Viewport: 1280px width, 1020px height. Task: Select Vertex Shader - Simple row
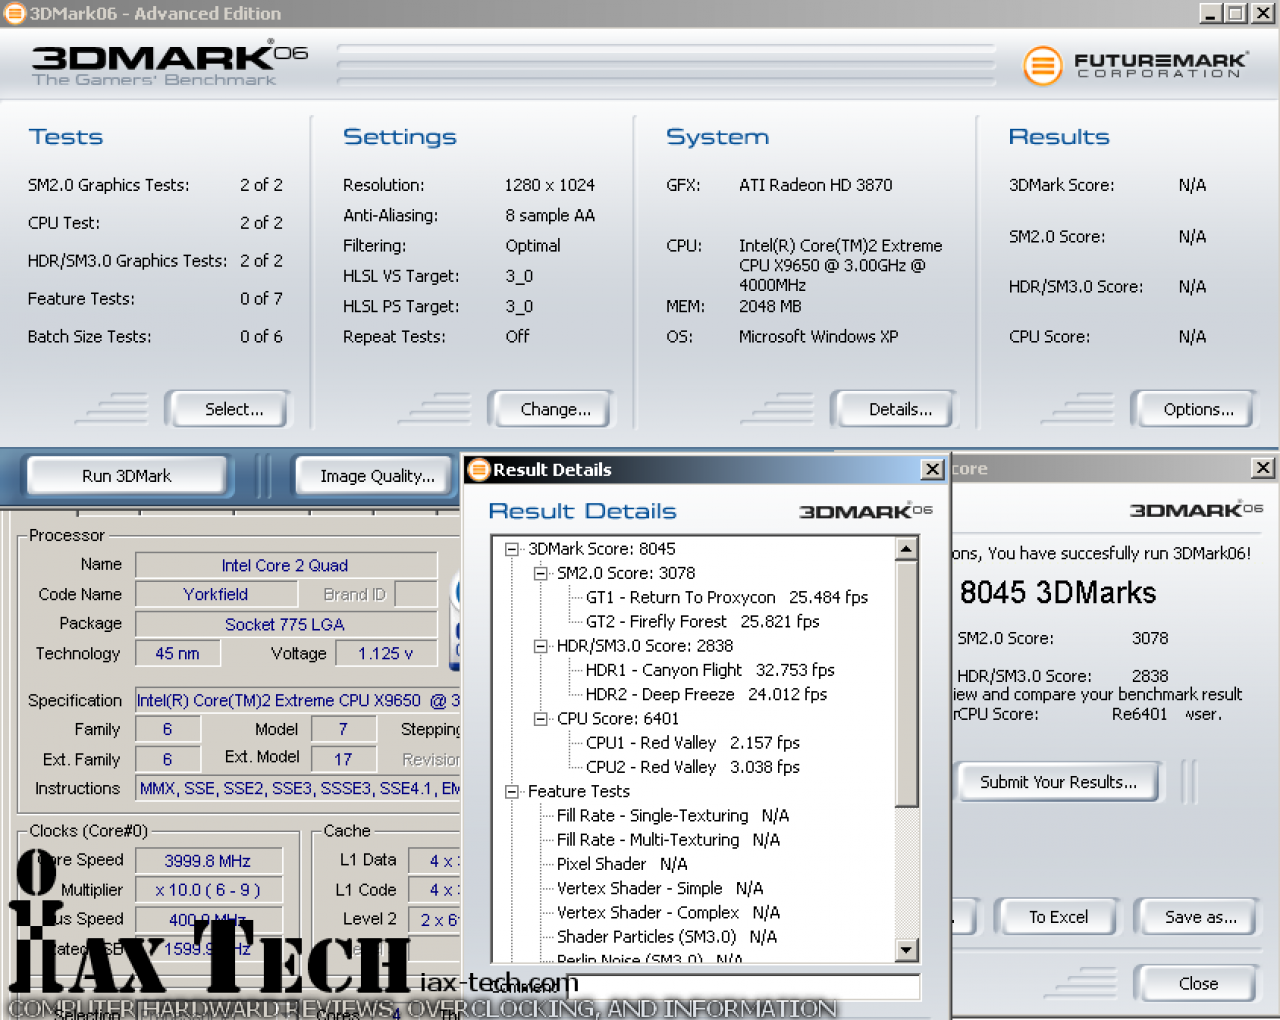(659, 888)
